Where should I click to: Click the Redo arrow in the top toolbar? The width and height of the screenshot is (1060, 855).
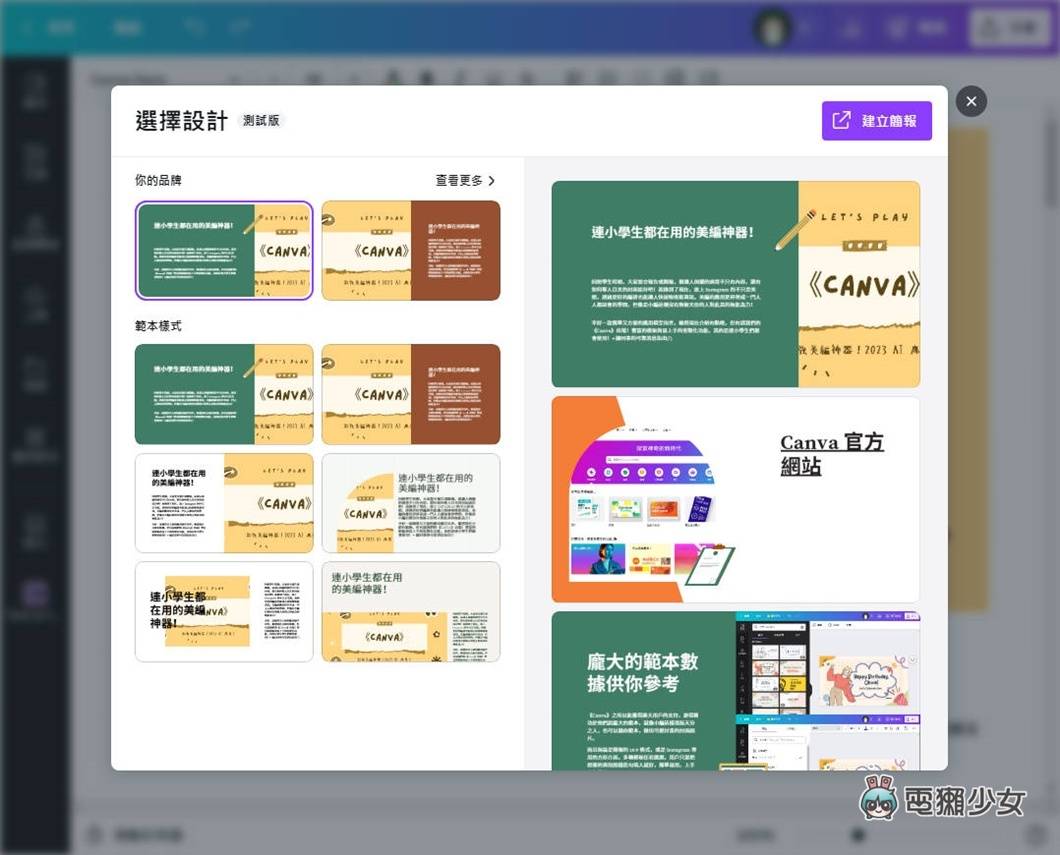[238, 27]
